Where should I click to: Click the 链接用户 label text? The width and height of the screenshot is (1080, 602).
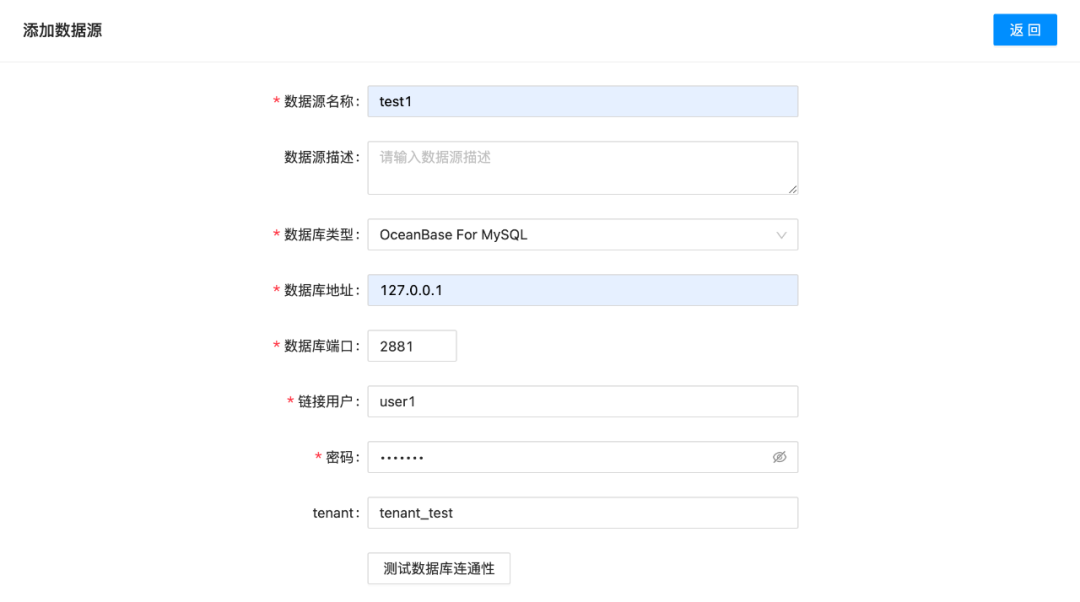click(326, 402)
